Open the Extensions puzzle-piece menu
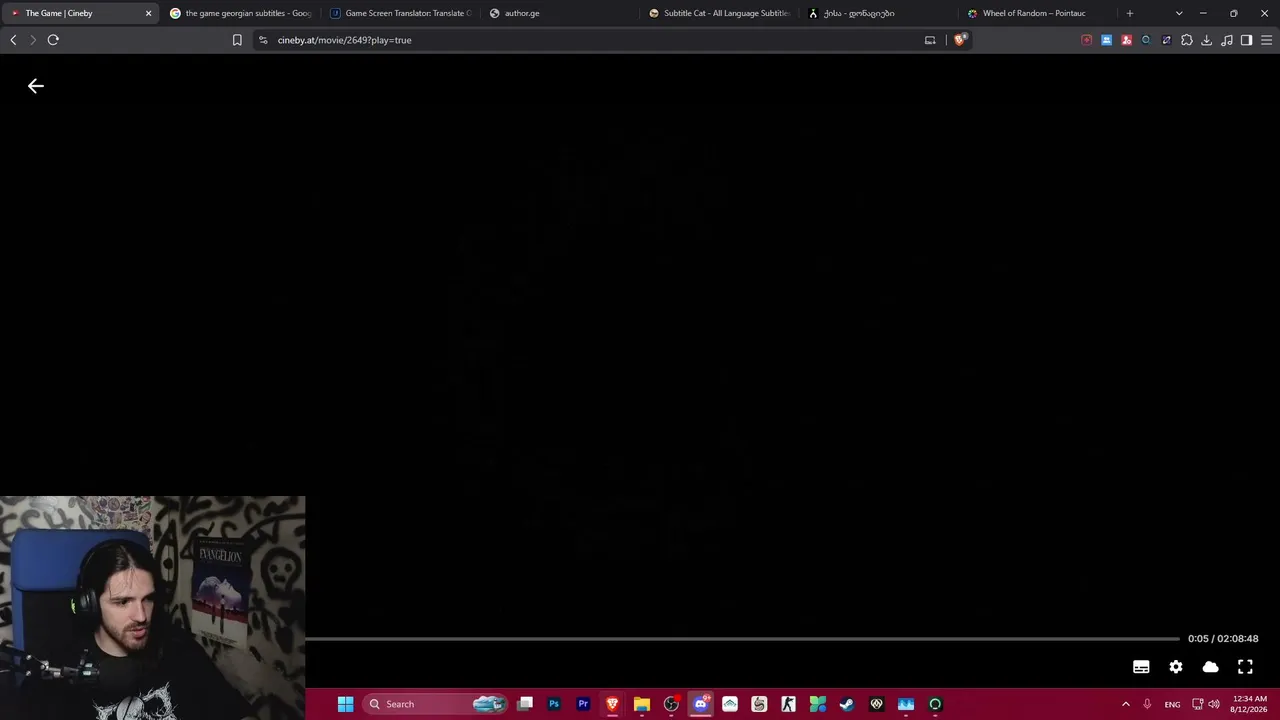The width and height of the screenshot is (1280, 720). [x=1187, y=40]
